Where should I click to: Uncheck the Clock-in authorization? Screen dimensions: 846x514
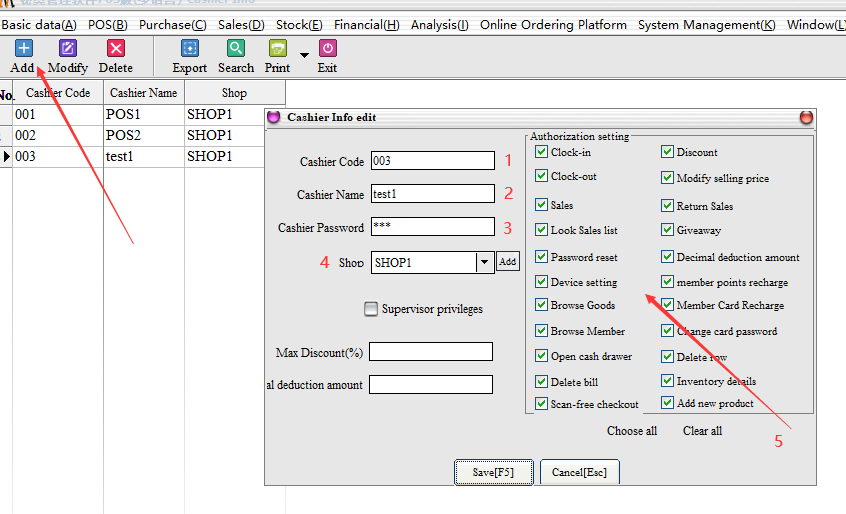(542, 152)
